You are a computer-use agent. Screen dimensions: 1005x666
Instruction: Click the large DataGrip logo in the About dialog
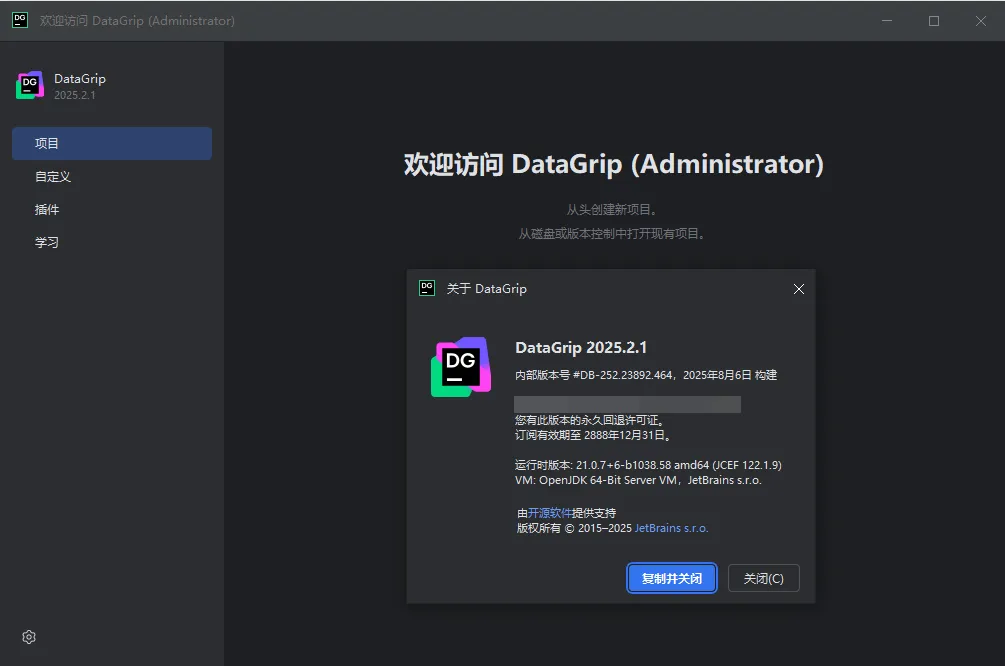(x=460, y=367)
